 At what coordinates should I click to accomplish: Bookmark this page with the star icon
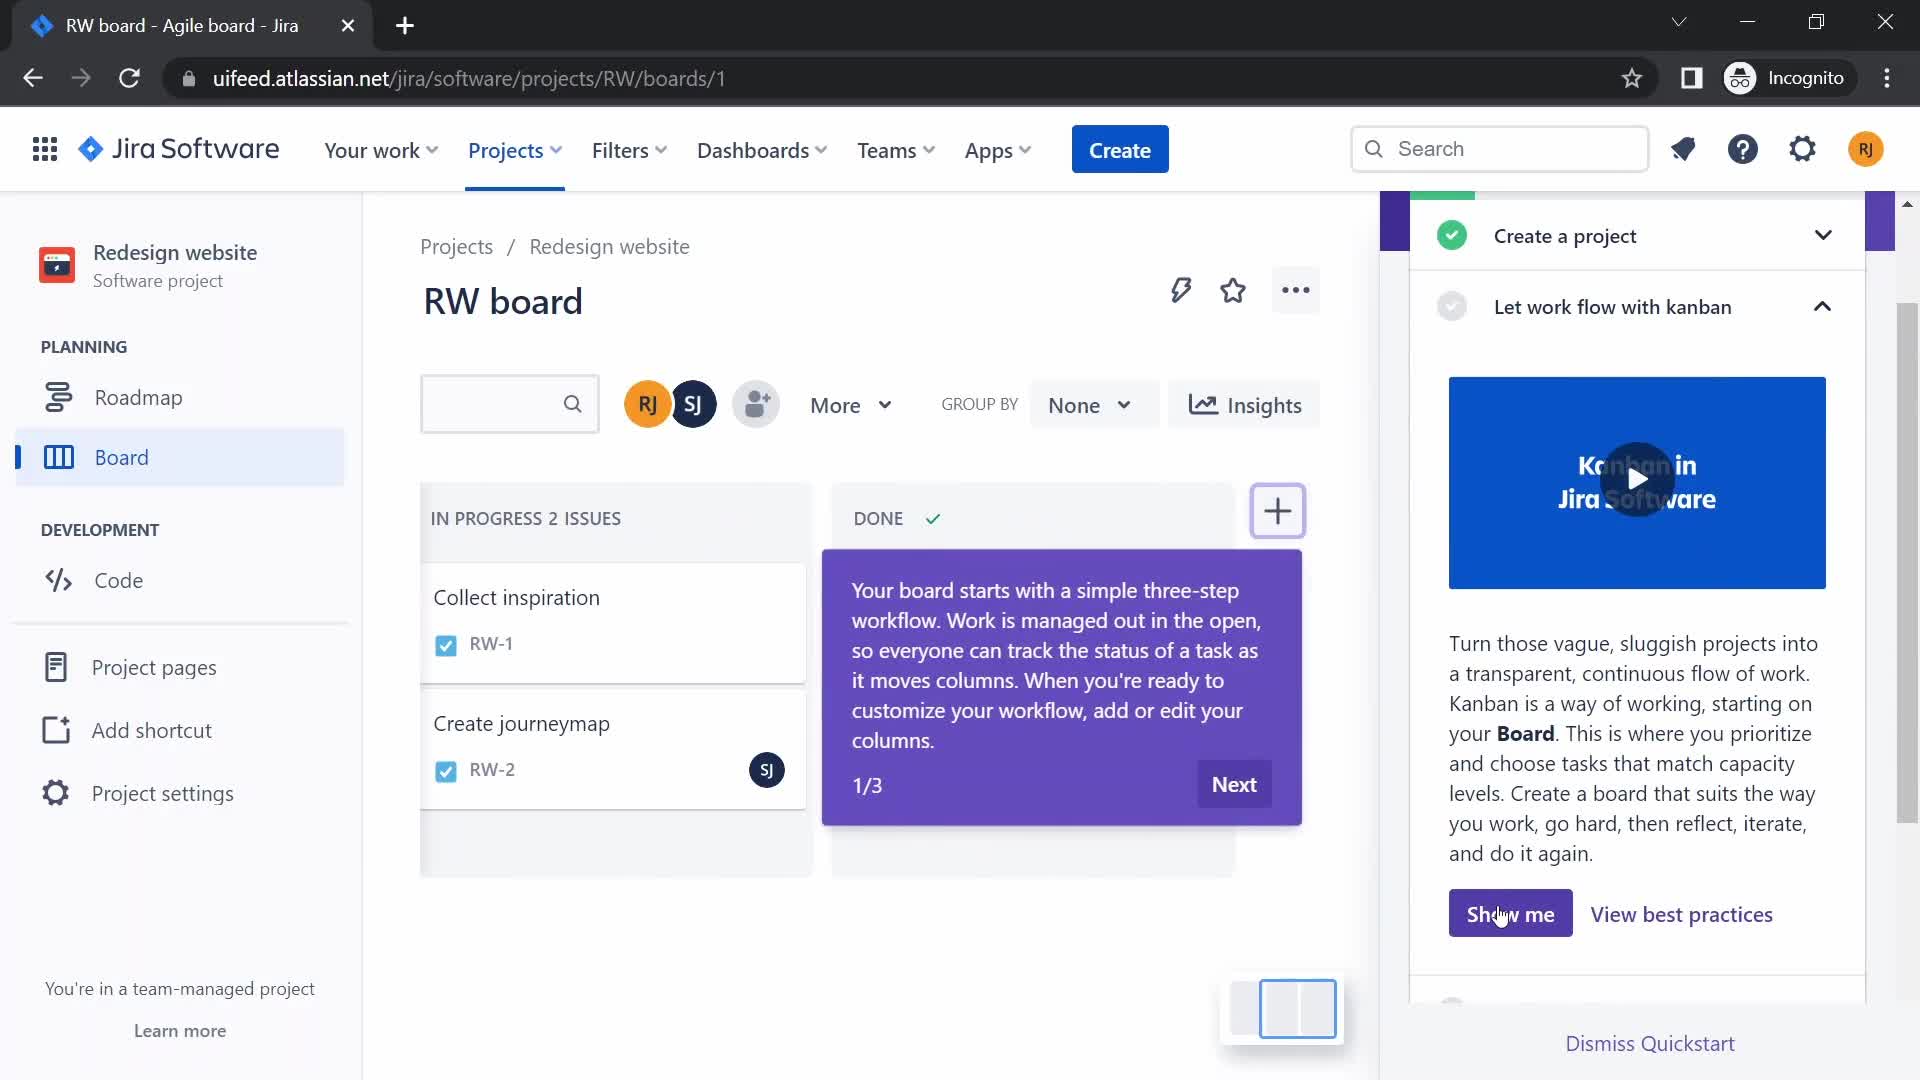[x=1632, y=78]
